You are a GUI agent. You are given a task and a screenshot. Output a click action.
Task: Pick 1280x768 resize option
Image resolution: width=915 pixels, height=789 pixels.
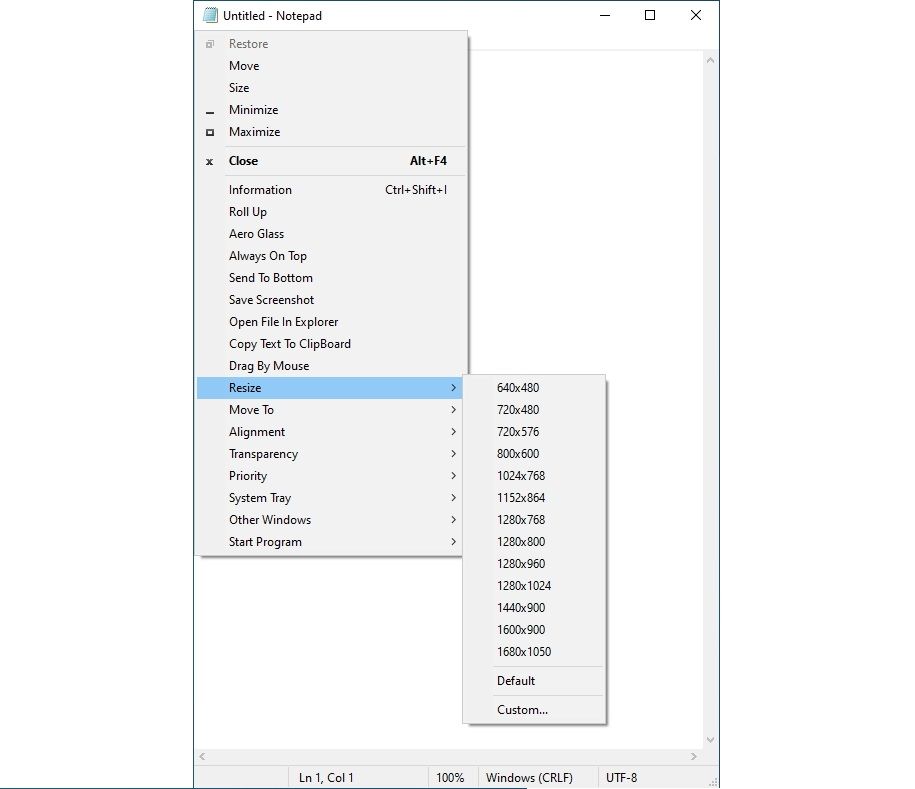click(535, 520)
